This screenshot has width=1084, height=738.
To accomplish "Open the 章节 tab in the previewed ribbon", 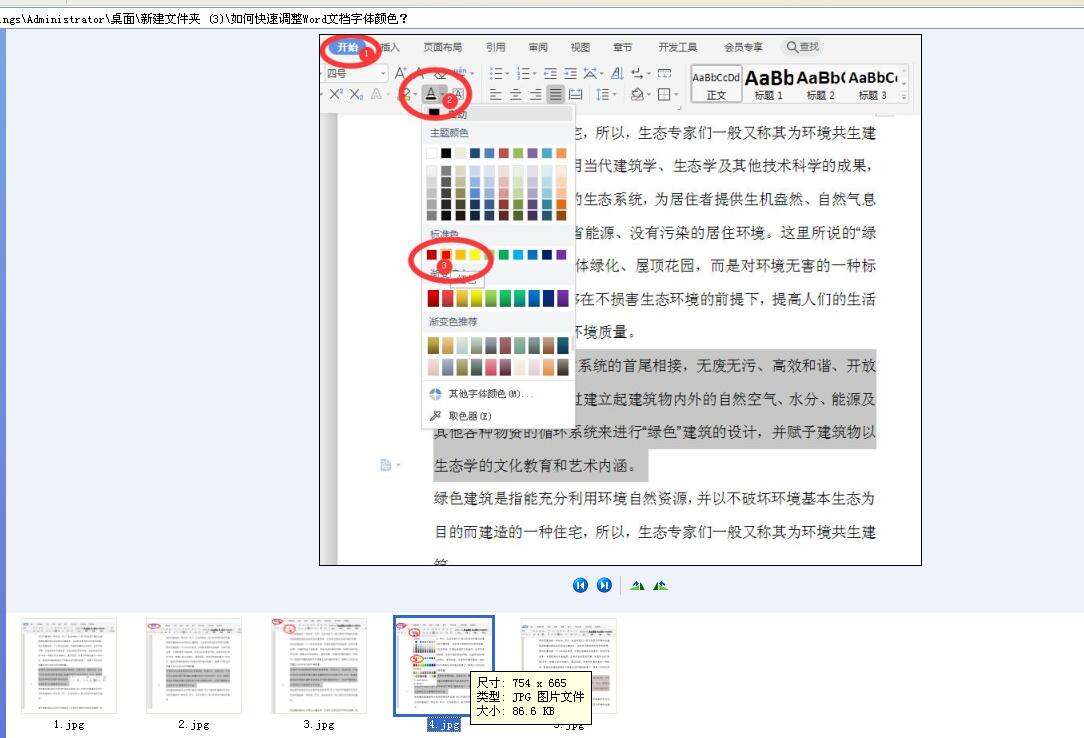I will pyautogui.click(x=622, y=47).
